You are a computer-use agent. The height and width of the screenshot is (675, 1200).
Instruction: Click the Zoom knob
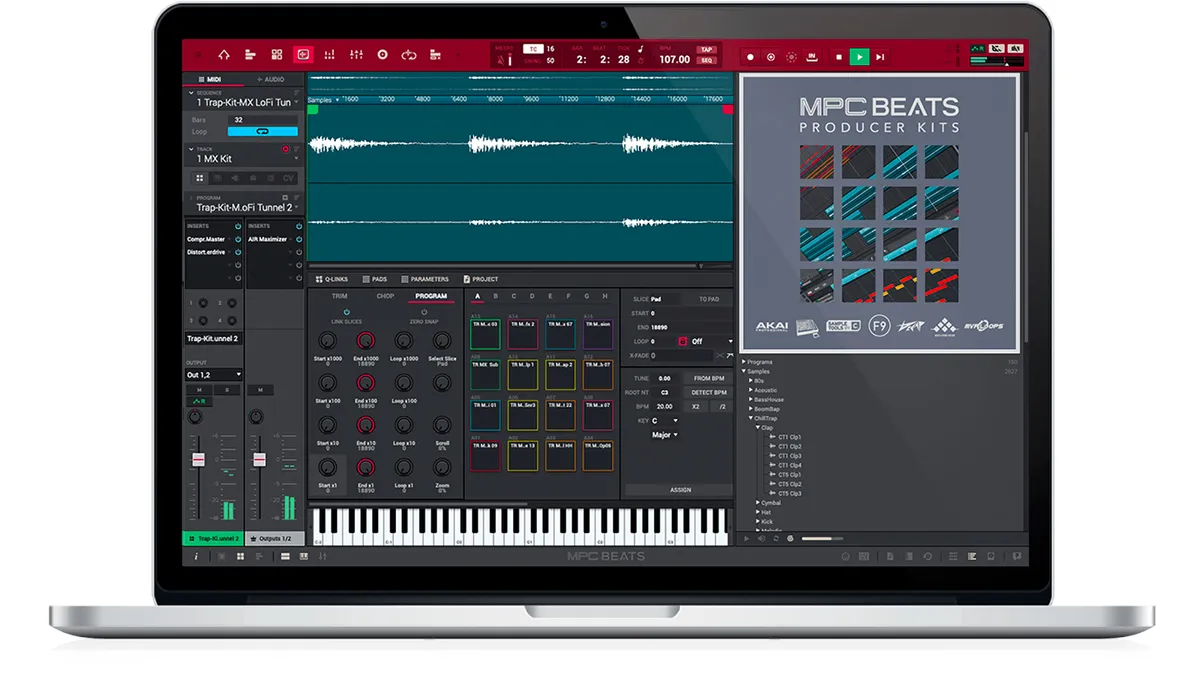click(442, 467)
